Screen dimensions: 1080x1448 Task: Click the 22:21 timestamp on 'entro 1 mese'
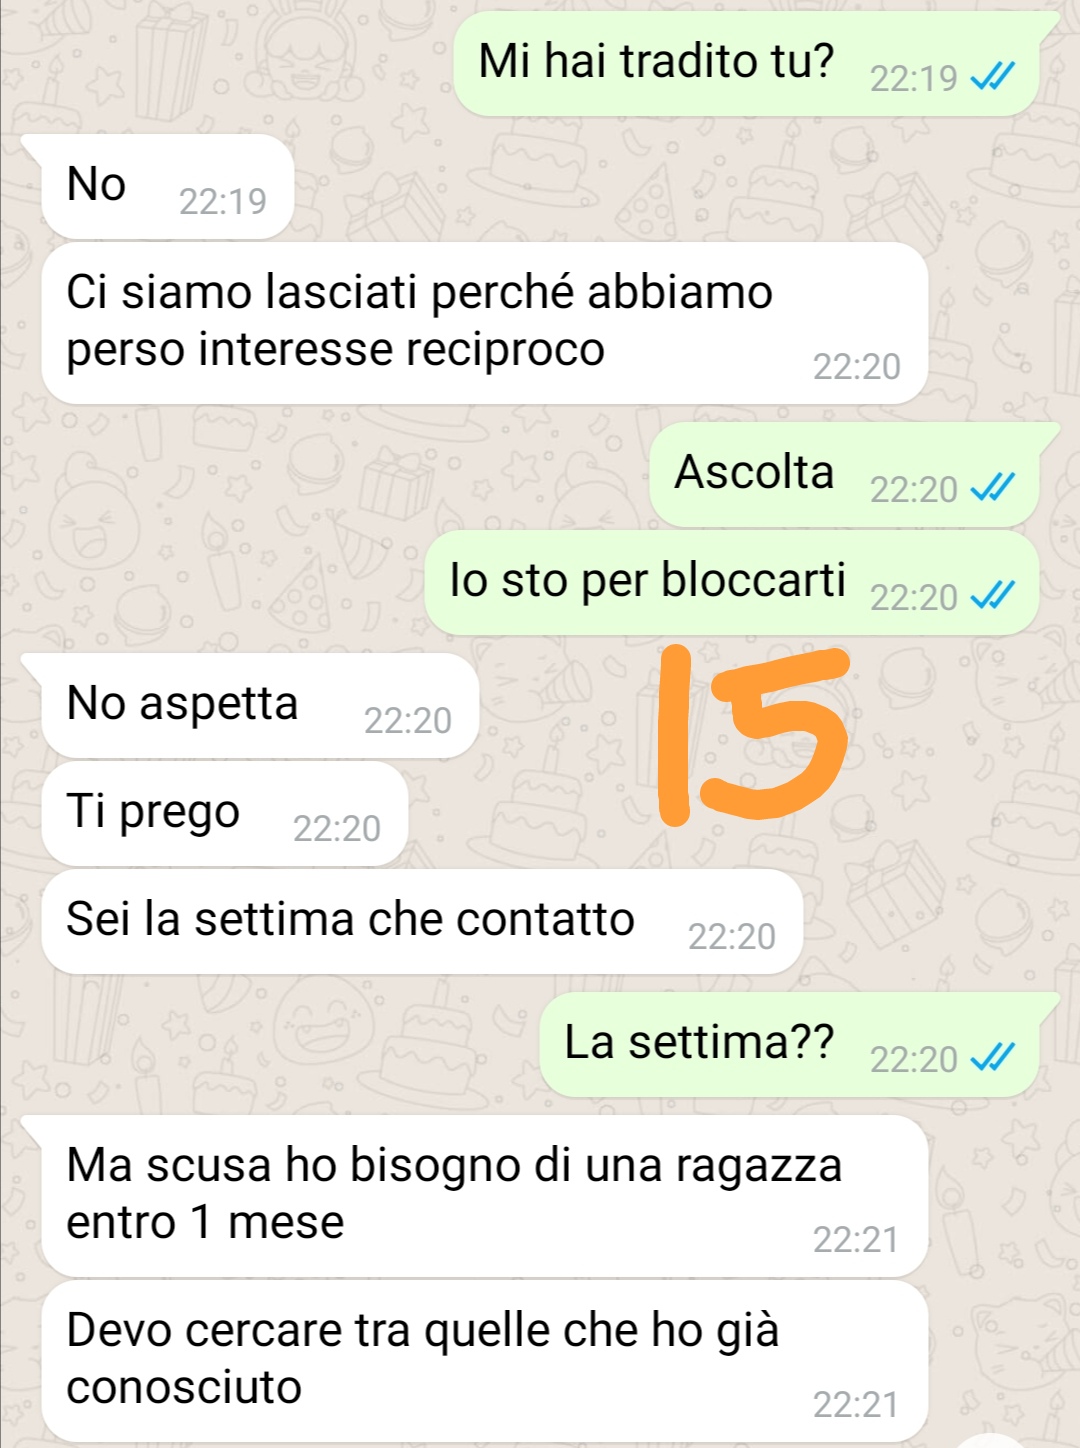click(x=856, y=1240)
